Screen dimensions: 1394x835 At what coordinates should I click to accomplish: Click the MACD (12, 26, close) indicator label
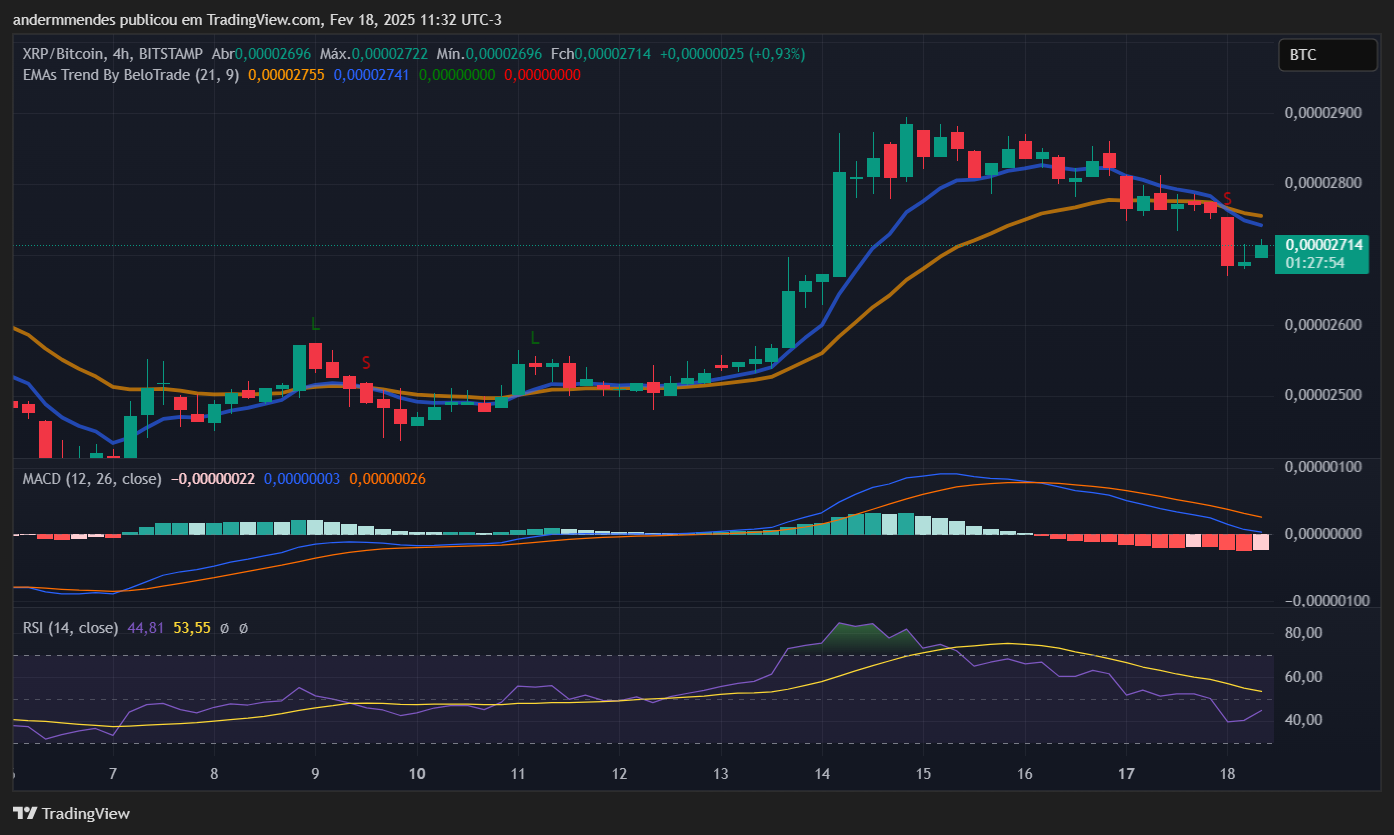[92, 479]
